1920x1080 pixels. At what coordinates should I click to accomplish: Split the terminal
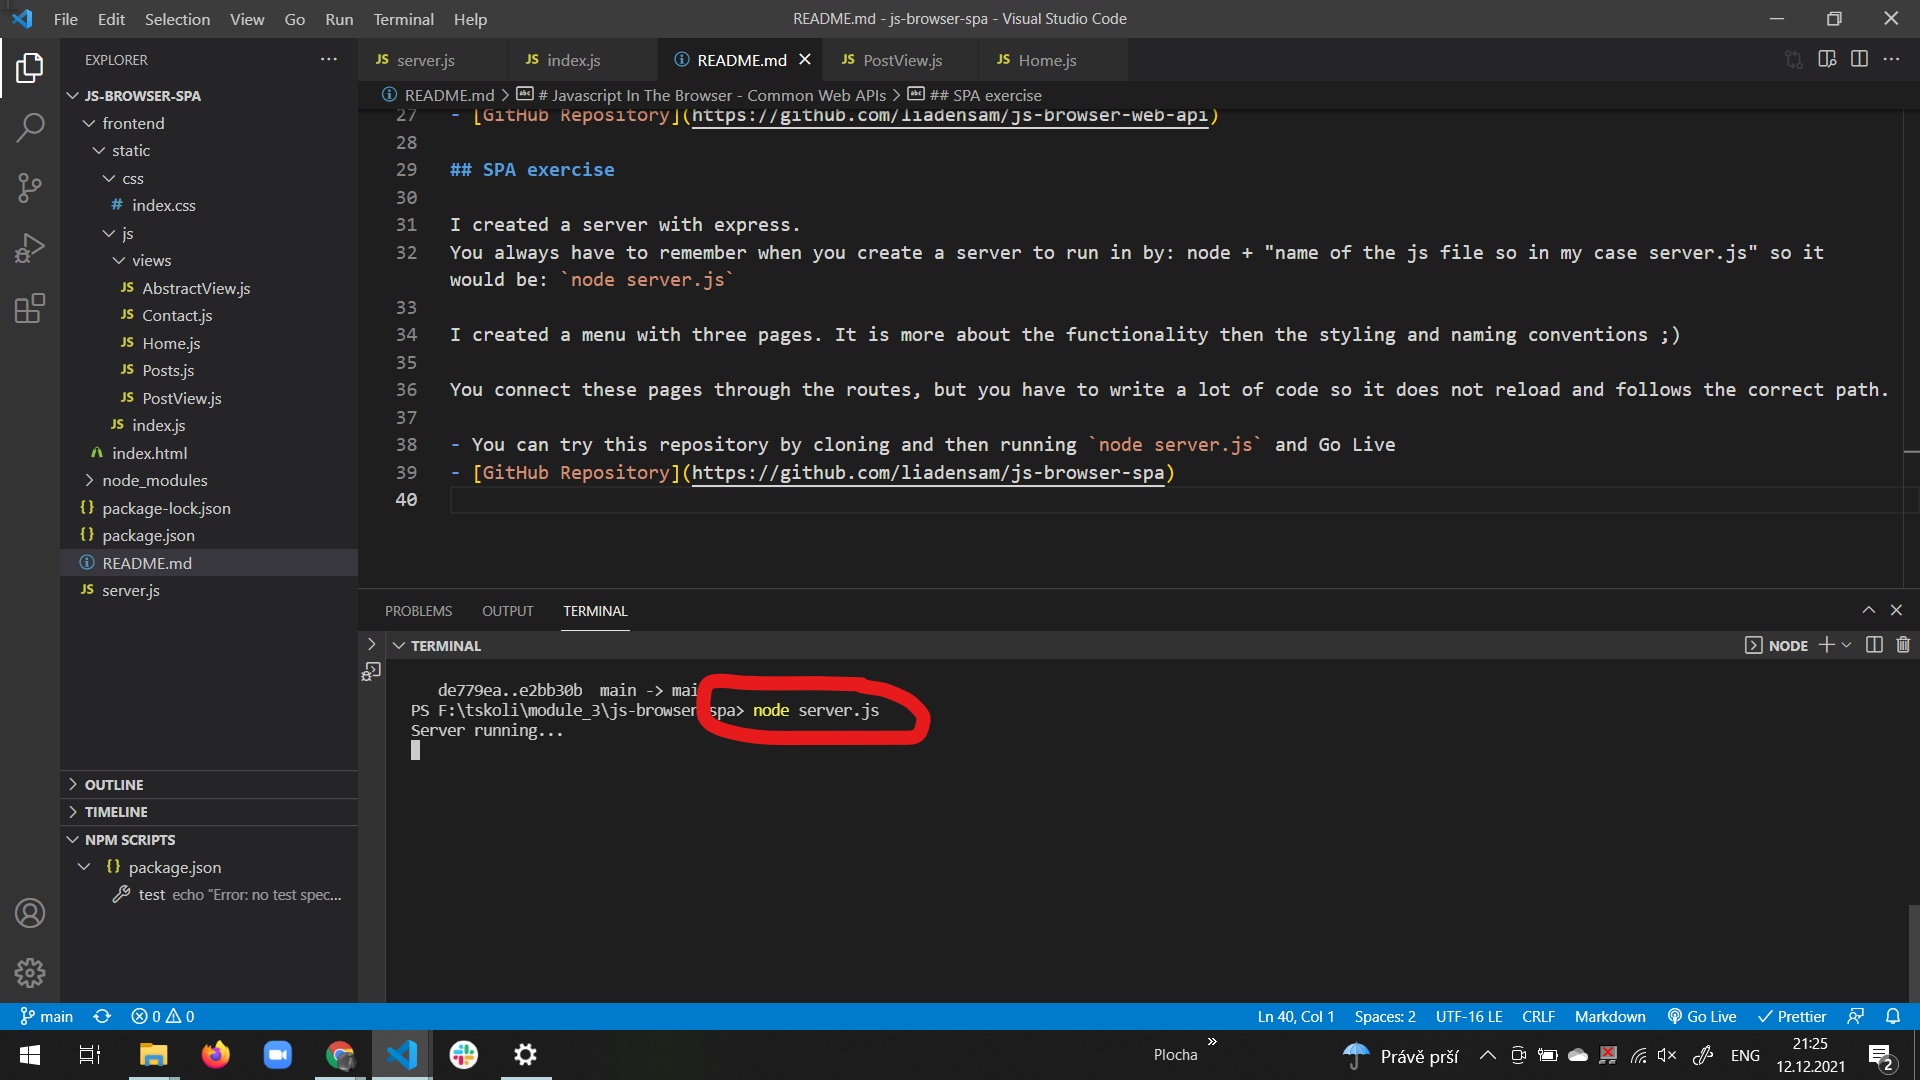coord(1874,645)
